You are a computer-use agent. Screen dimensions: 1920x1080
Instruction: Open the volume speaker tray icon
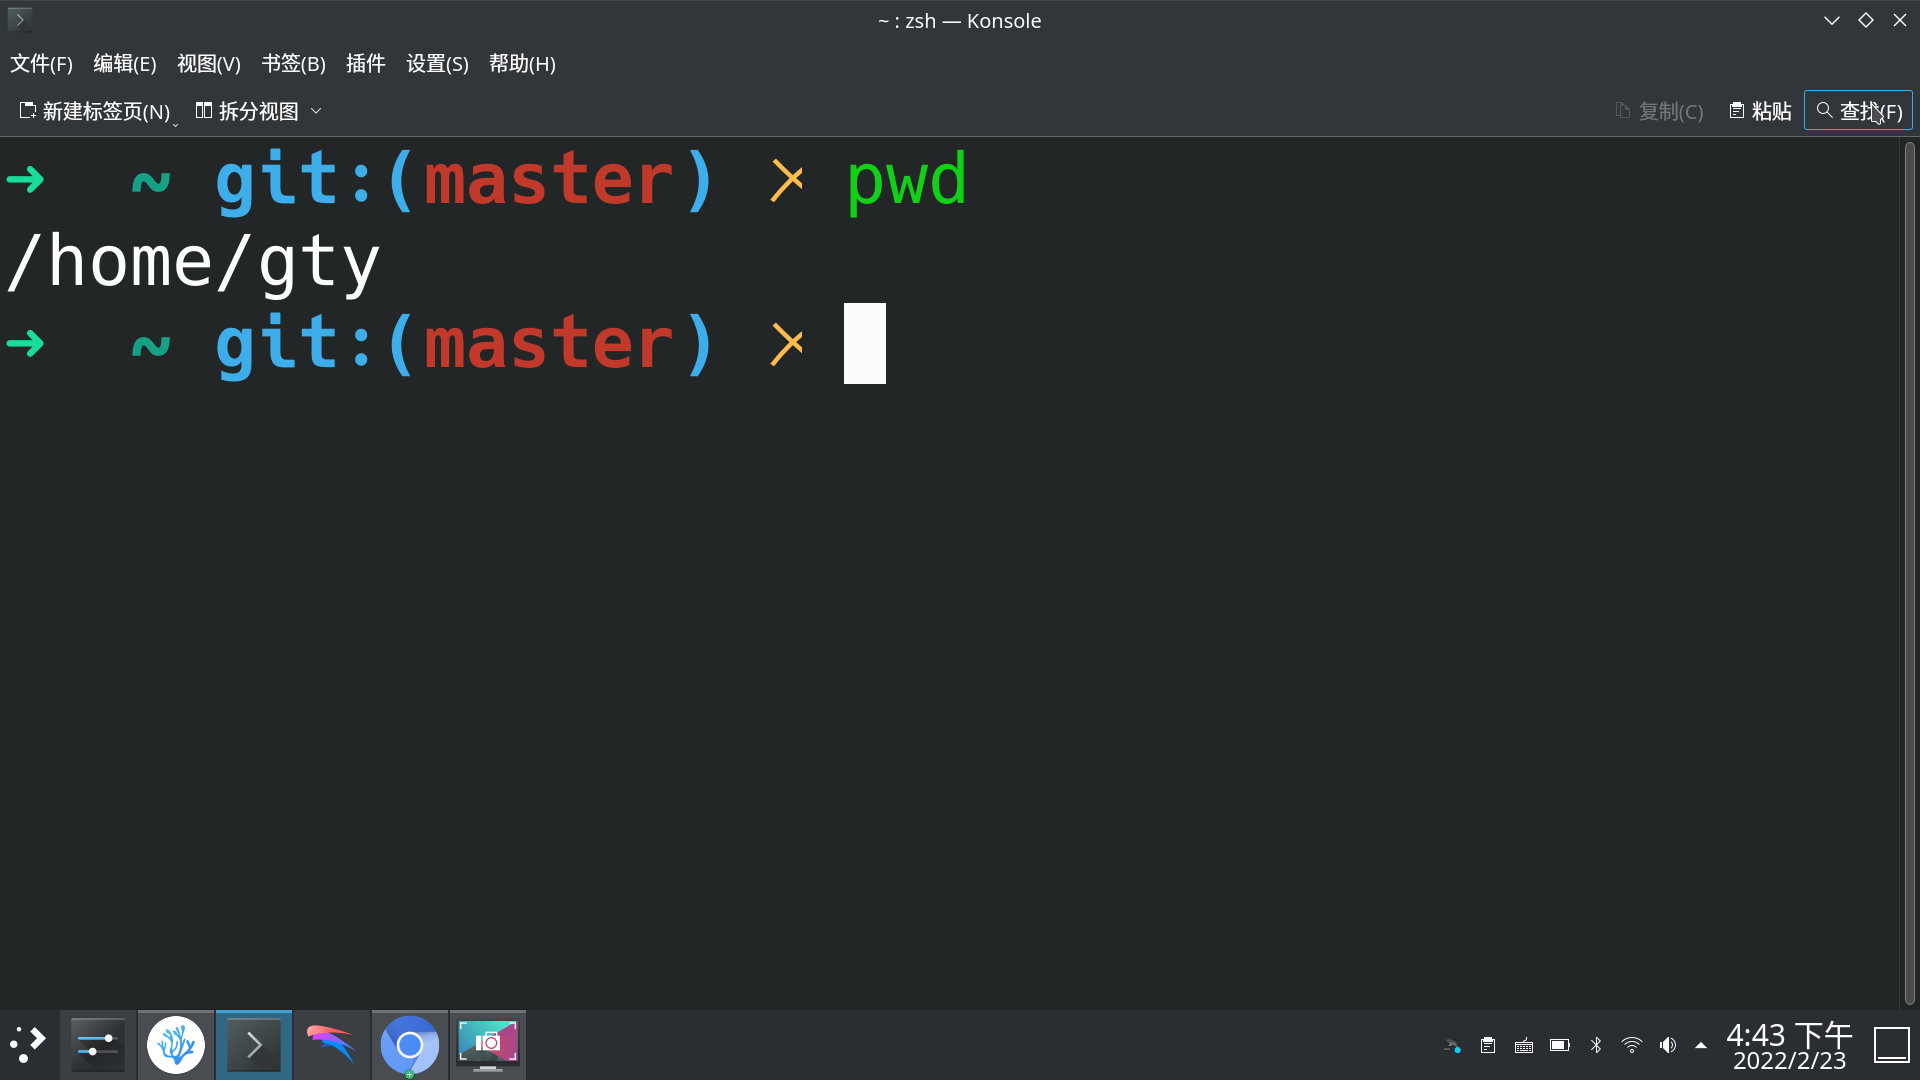pos(1668,1046)
